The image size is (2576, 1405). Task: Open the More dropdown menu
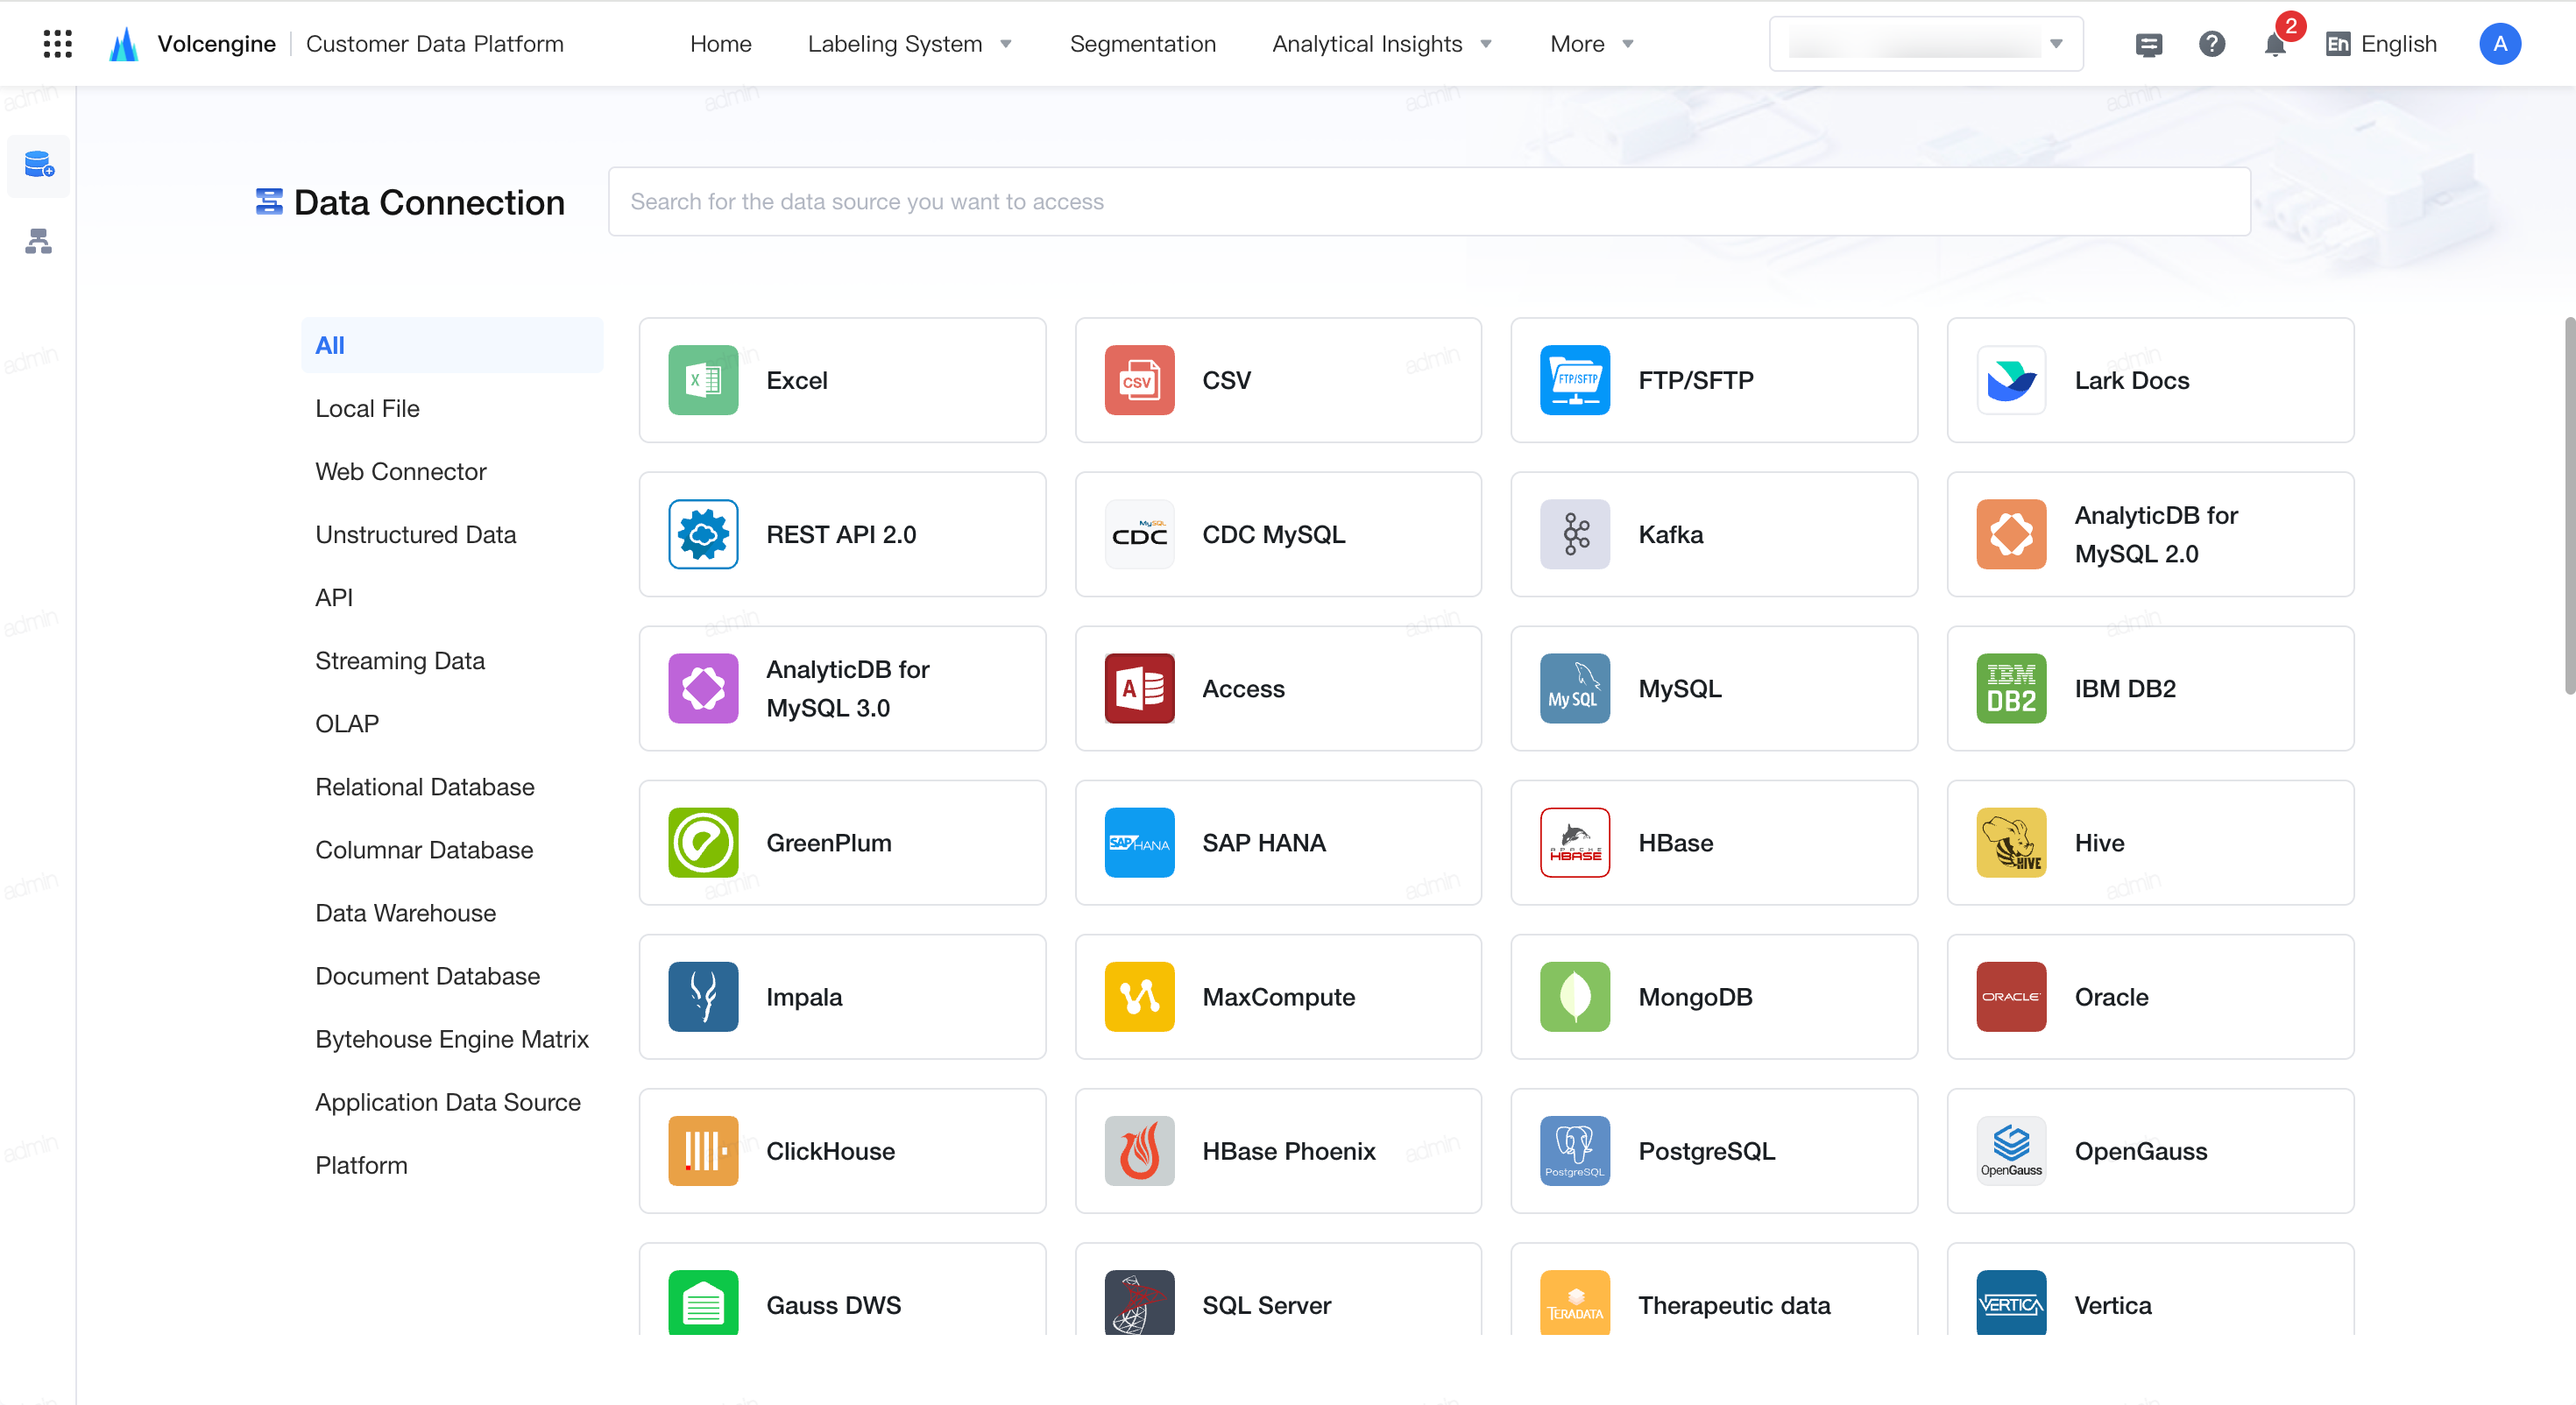click(x=1591, y=44)
